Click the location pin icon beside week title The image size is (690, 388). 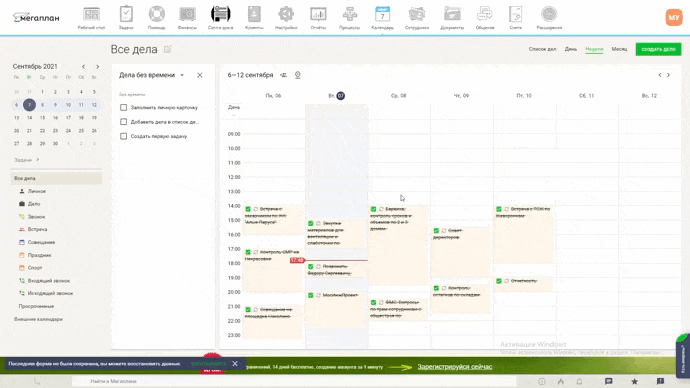tap(297, 75)
